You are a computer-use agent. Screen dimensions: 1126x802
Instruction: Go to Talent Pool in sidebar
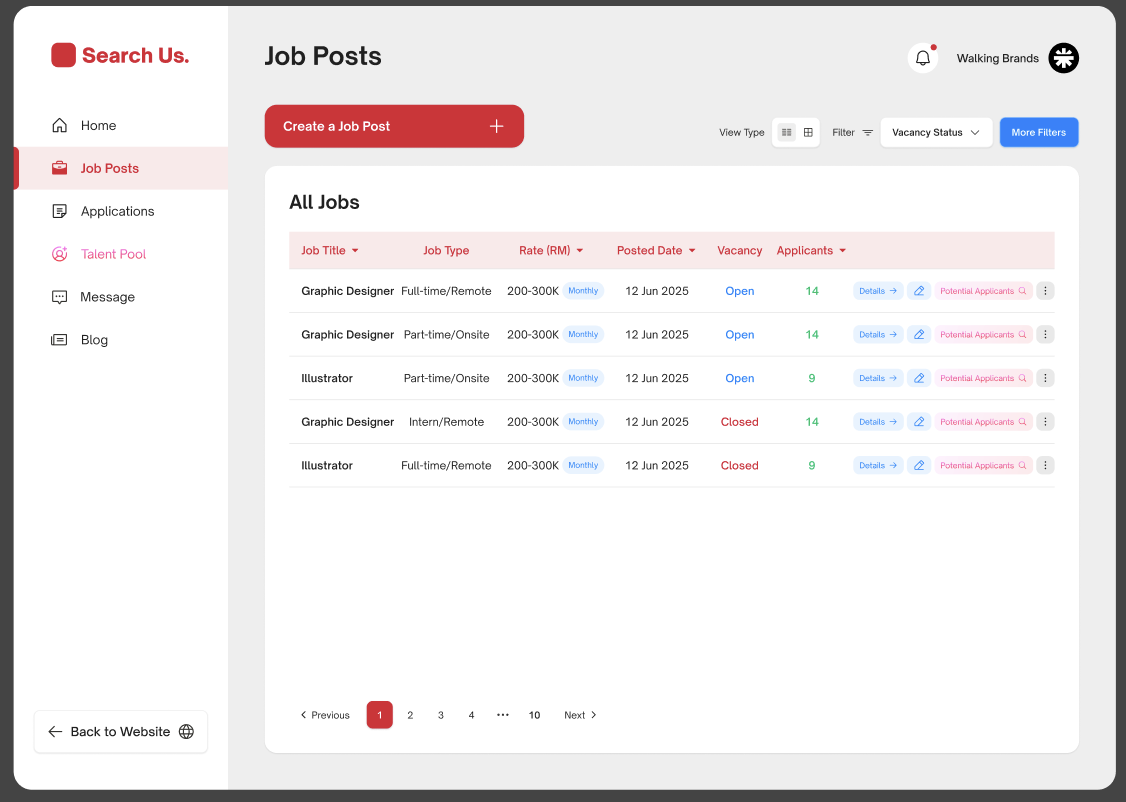pyautogui.click(x=113, y=254)
